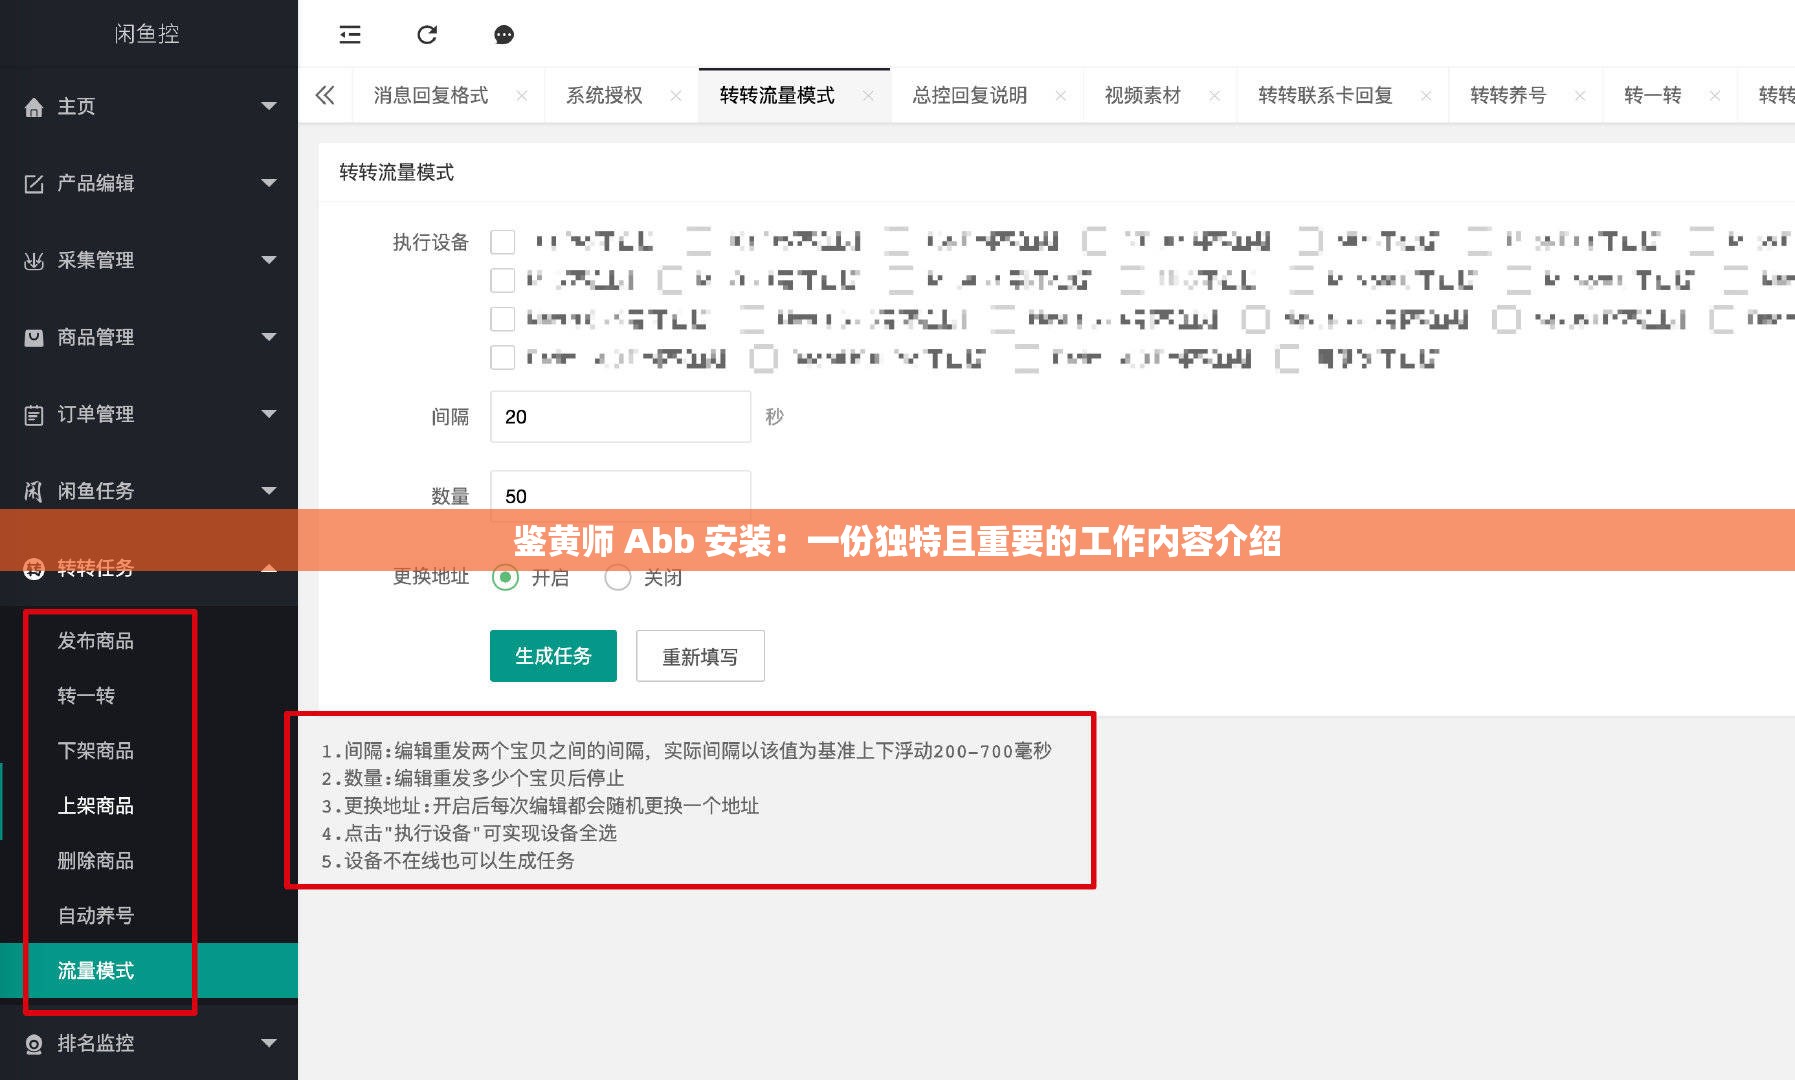Close the 转转养号 tab
The width and height of the screenshot is (1795, 1080).
[1580, 96]
